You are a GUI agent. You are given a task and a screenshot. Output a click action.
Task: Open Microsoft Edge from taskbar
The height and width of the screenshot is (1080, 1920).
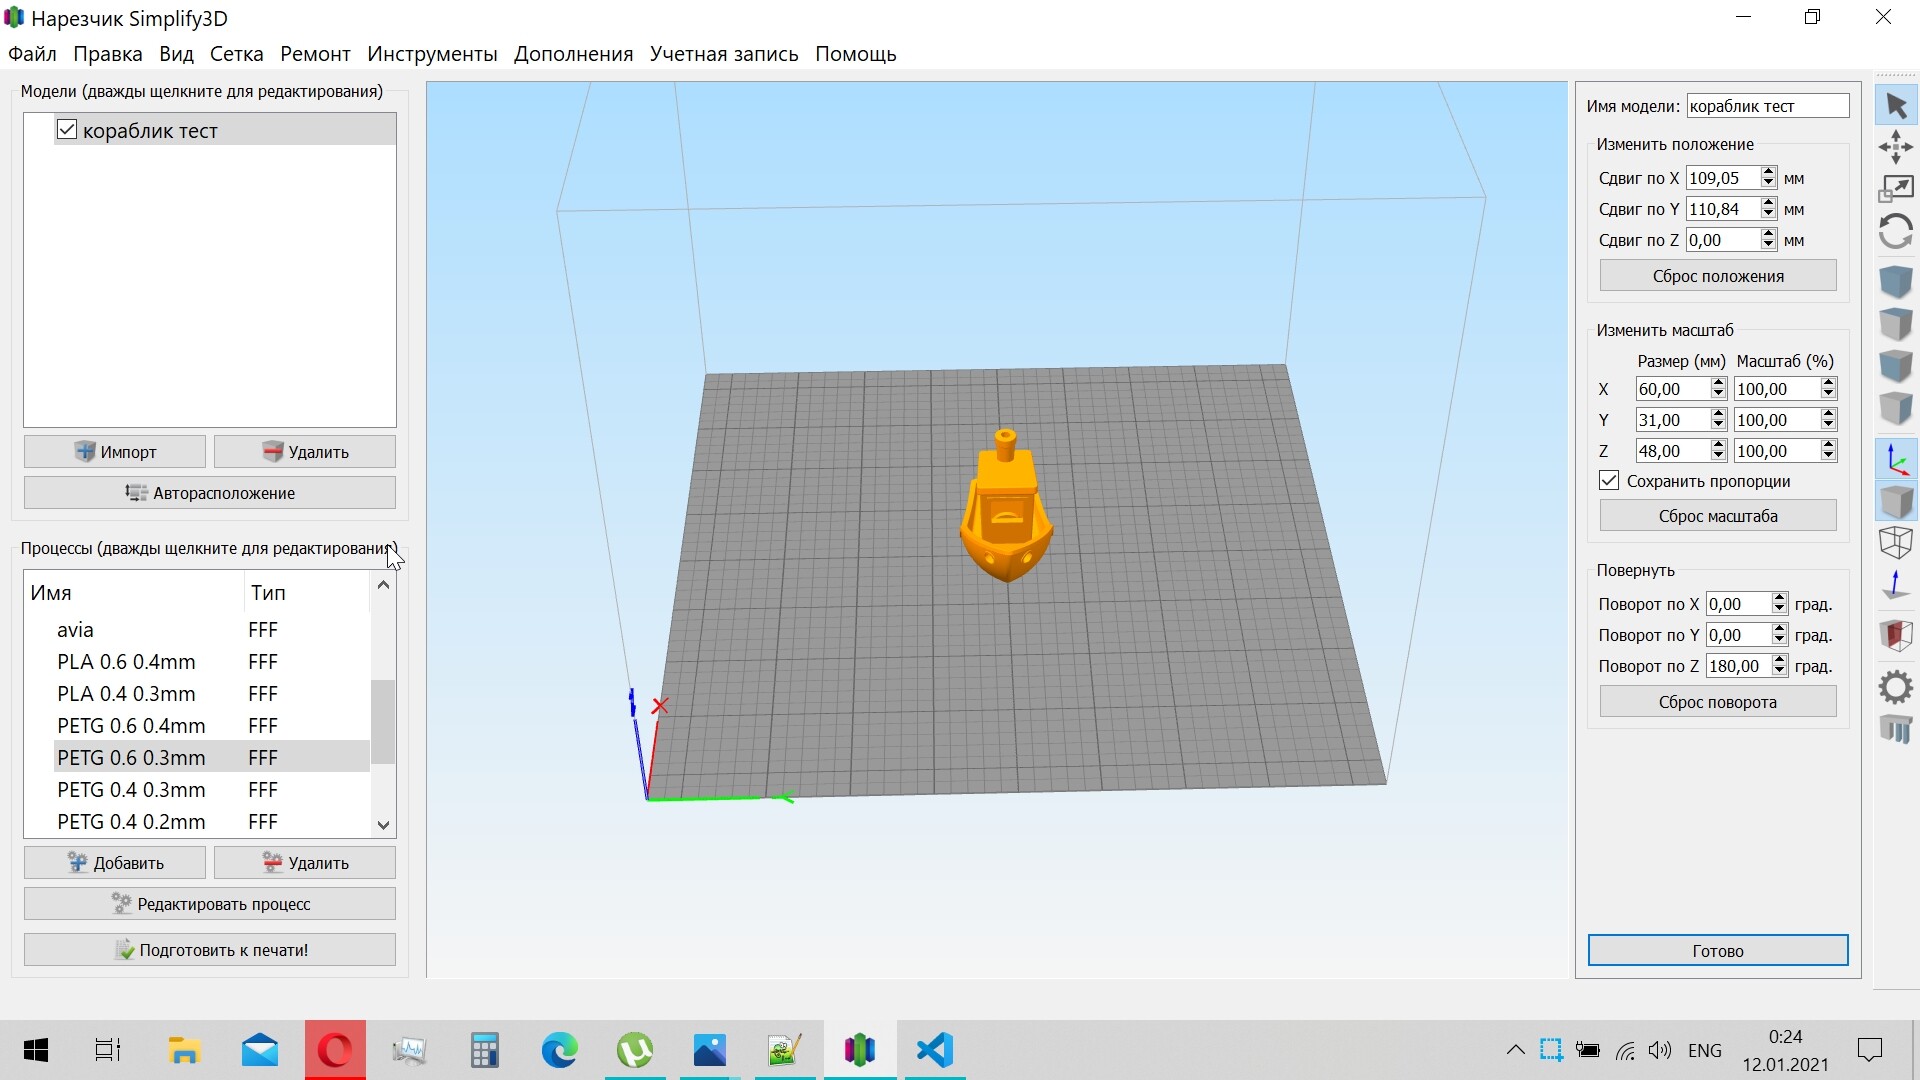tap(560, 1050)
